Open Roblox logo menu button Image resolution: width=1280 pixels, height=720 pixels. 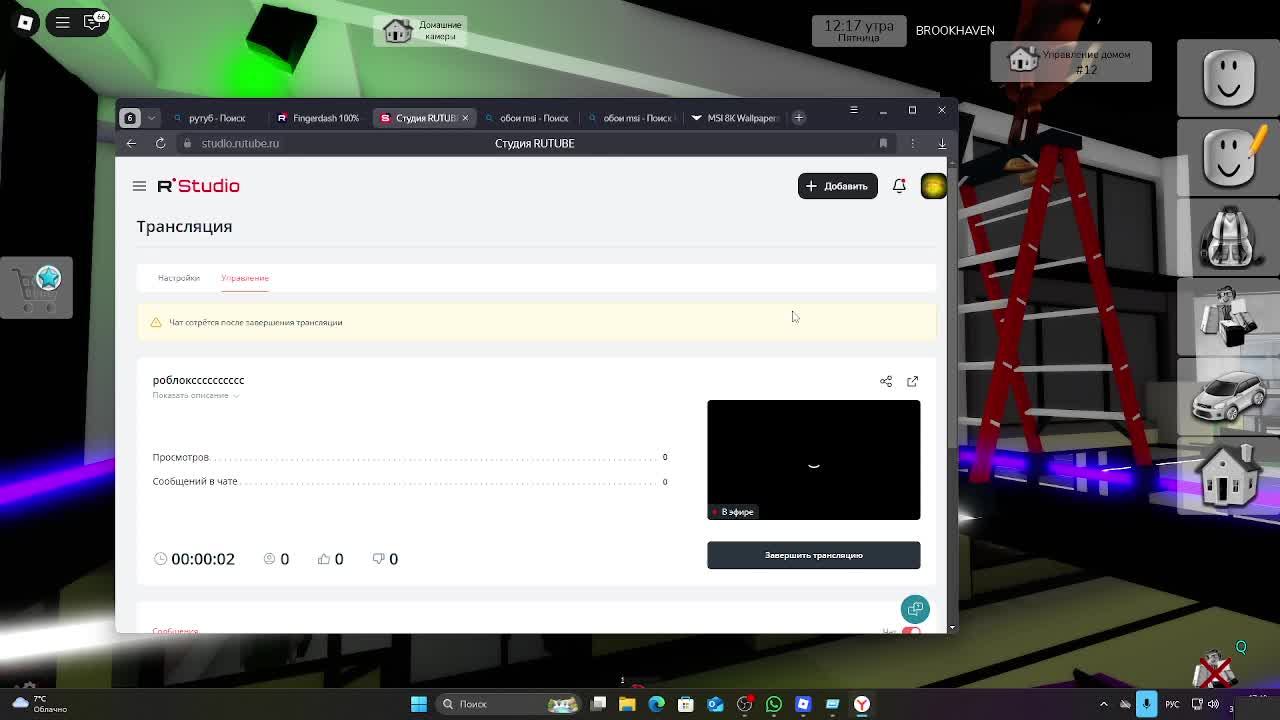coord(25,21)
